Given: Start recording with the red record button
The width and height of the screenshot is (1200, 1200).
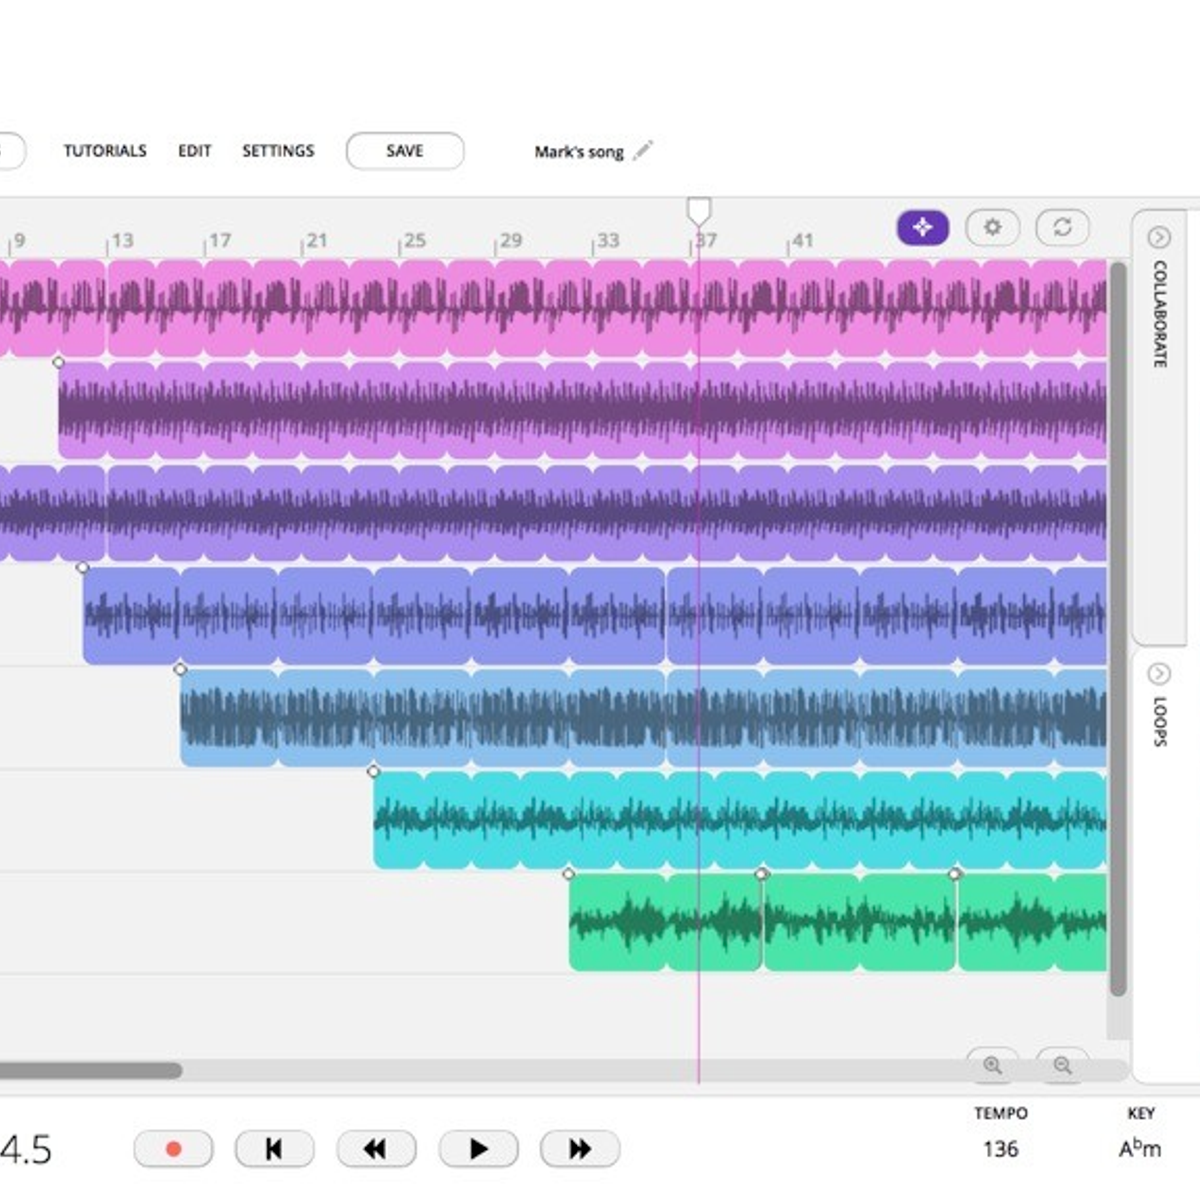Looking at the screenshot, I should click(173, 1149).
